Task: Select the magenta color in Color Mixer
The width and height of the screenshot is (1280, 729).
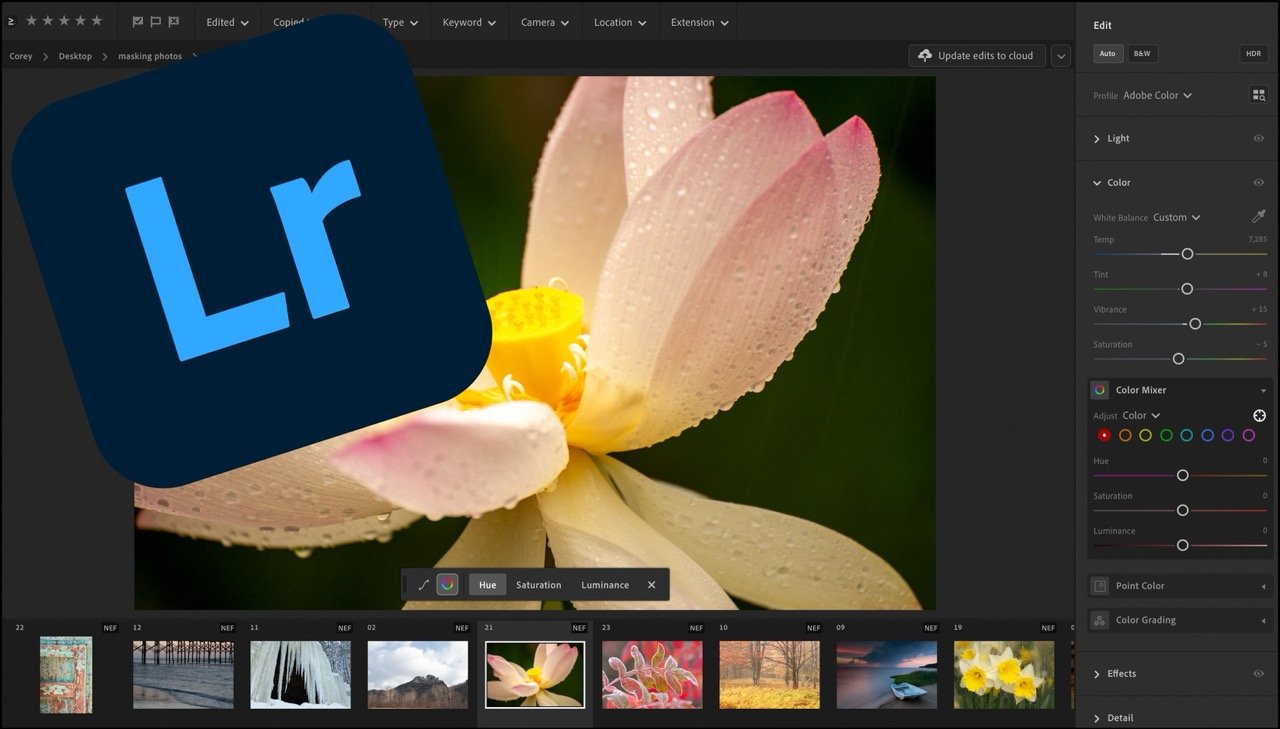Action: pyautogui.click(x=1248, y=435)
